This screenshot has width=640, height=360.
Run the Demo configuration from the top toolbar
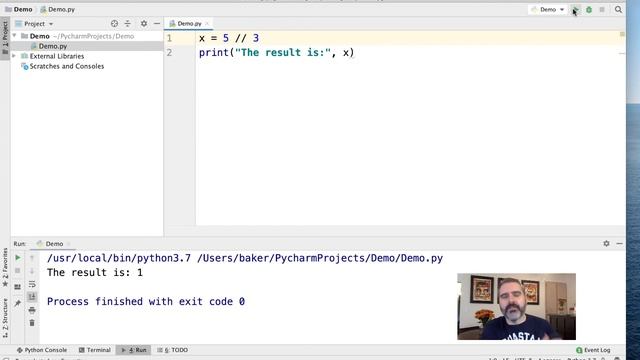pyautogui.click(x=576, y=9)
